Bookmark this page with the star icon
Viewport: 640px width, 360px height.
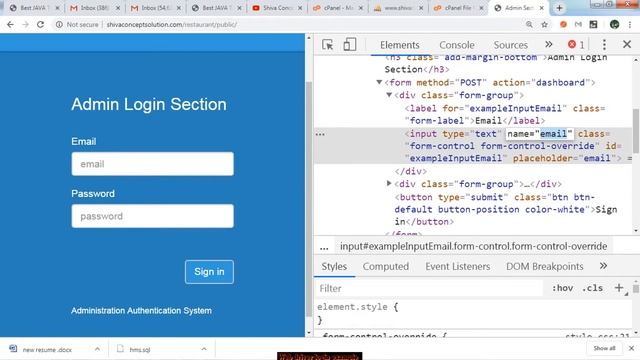[x=544, y=24]
